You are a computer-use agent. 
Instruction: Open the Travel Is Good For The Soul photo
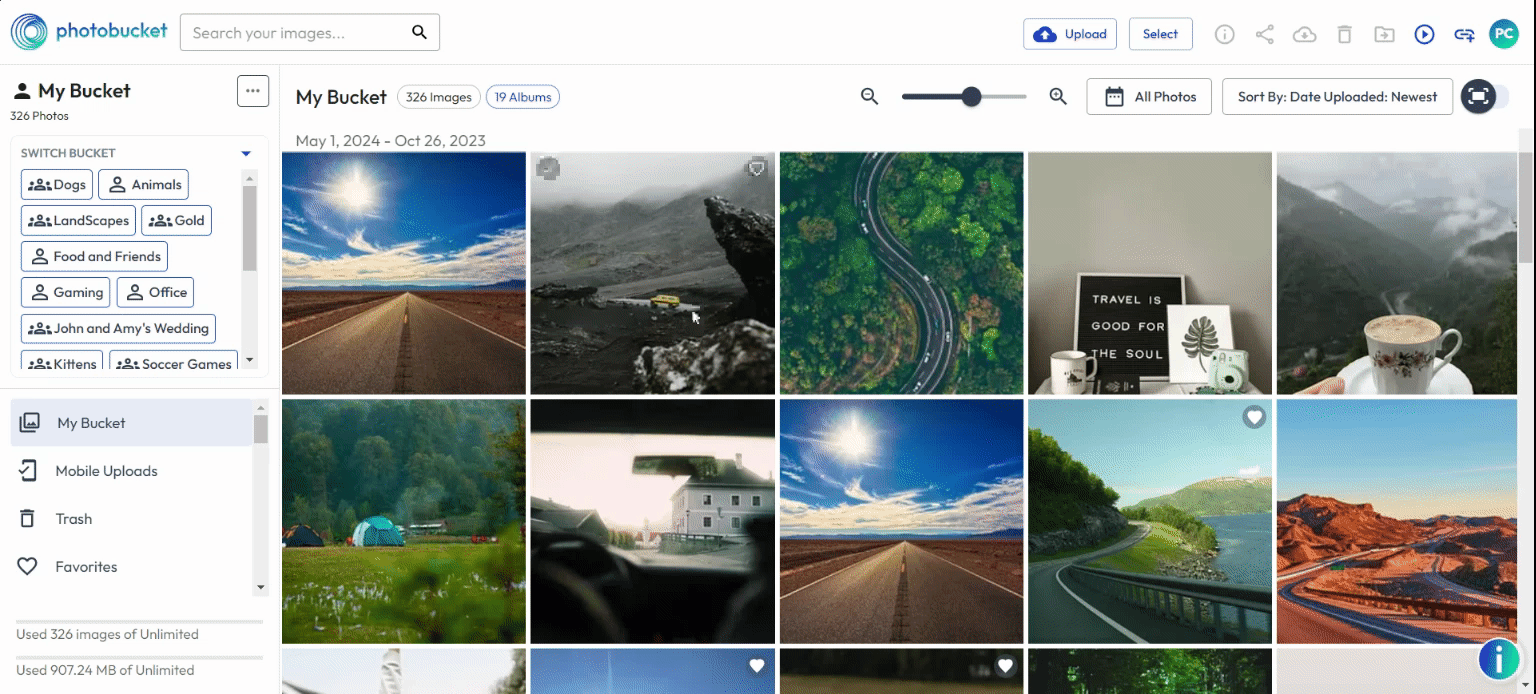point(1150,273)
